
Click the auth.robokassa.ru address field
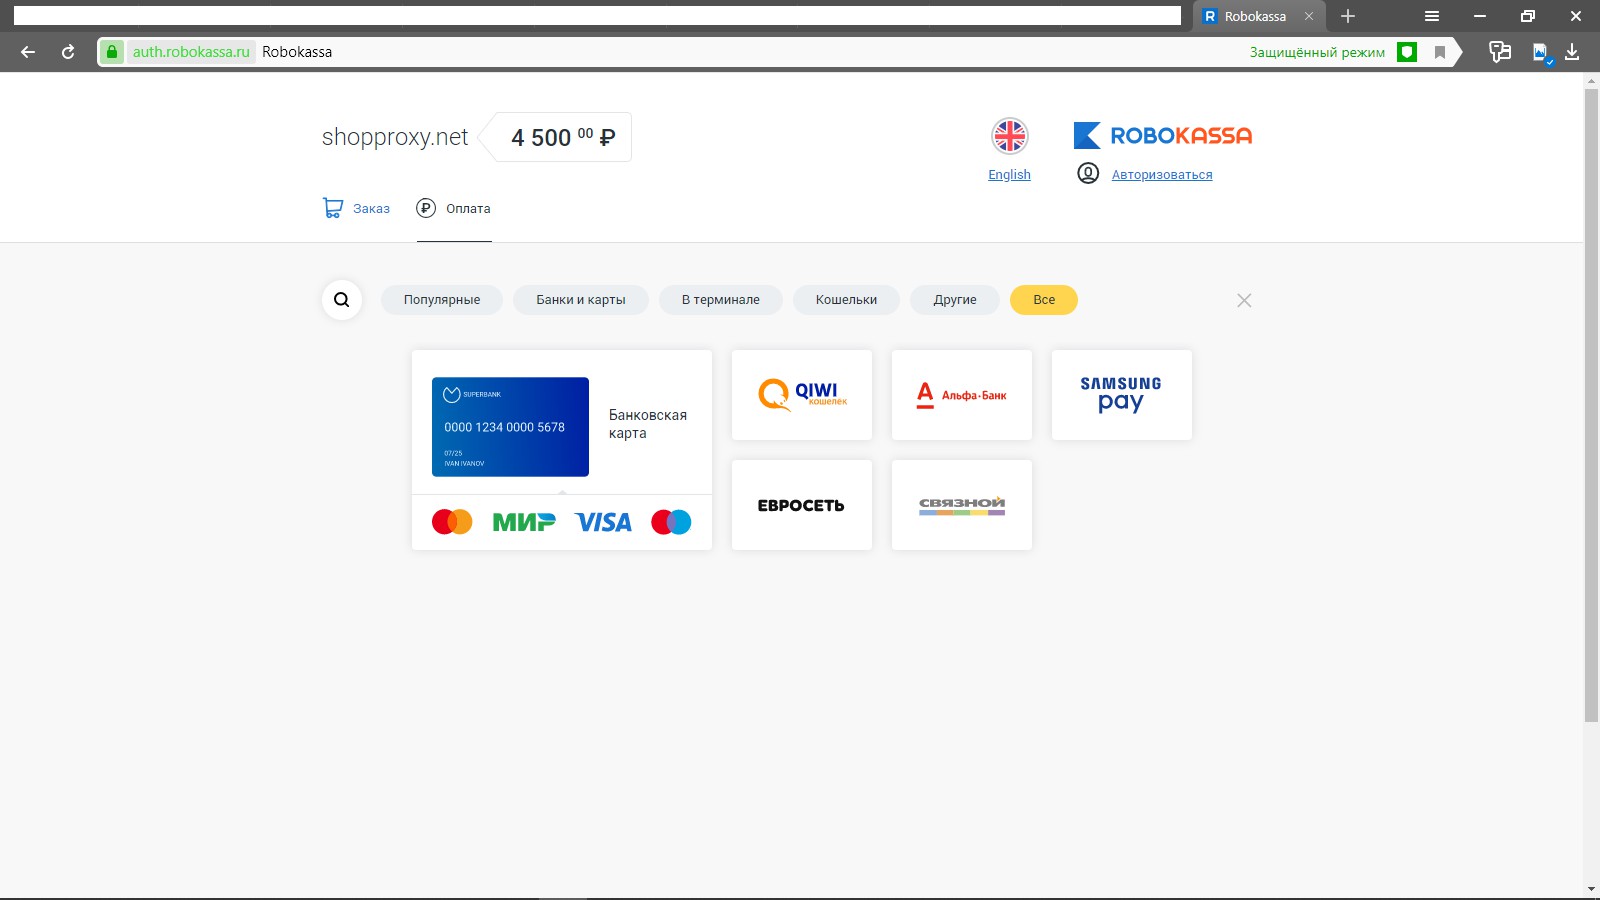click(191, 52)
